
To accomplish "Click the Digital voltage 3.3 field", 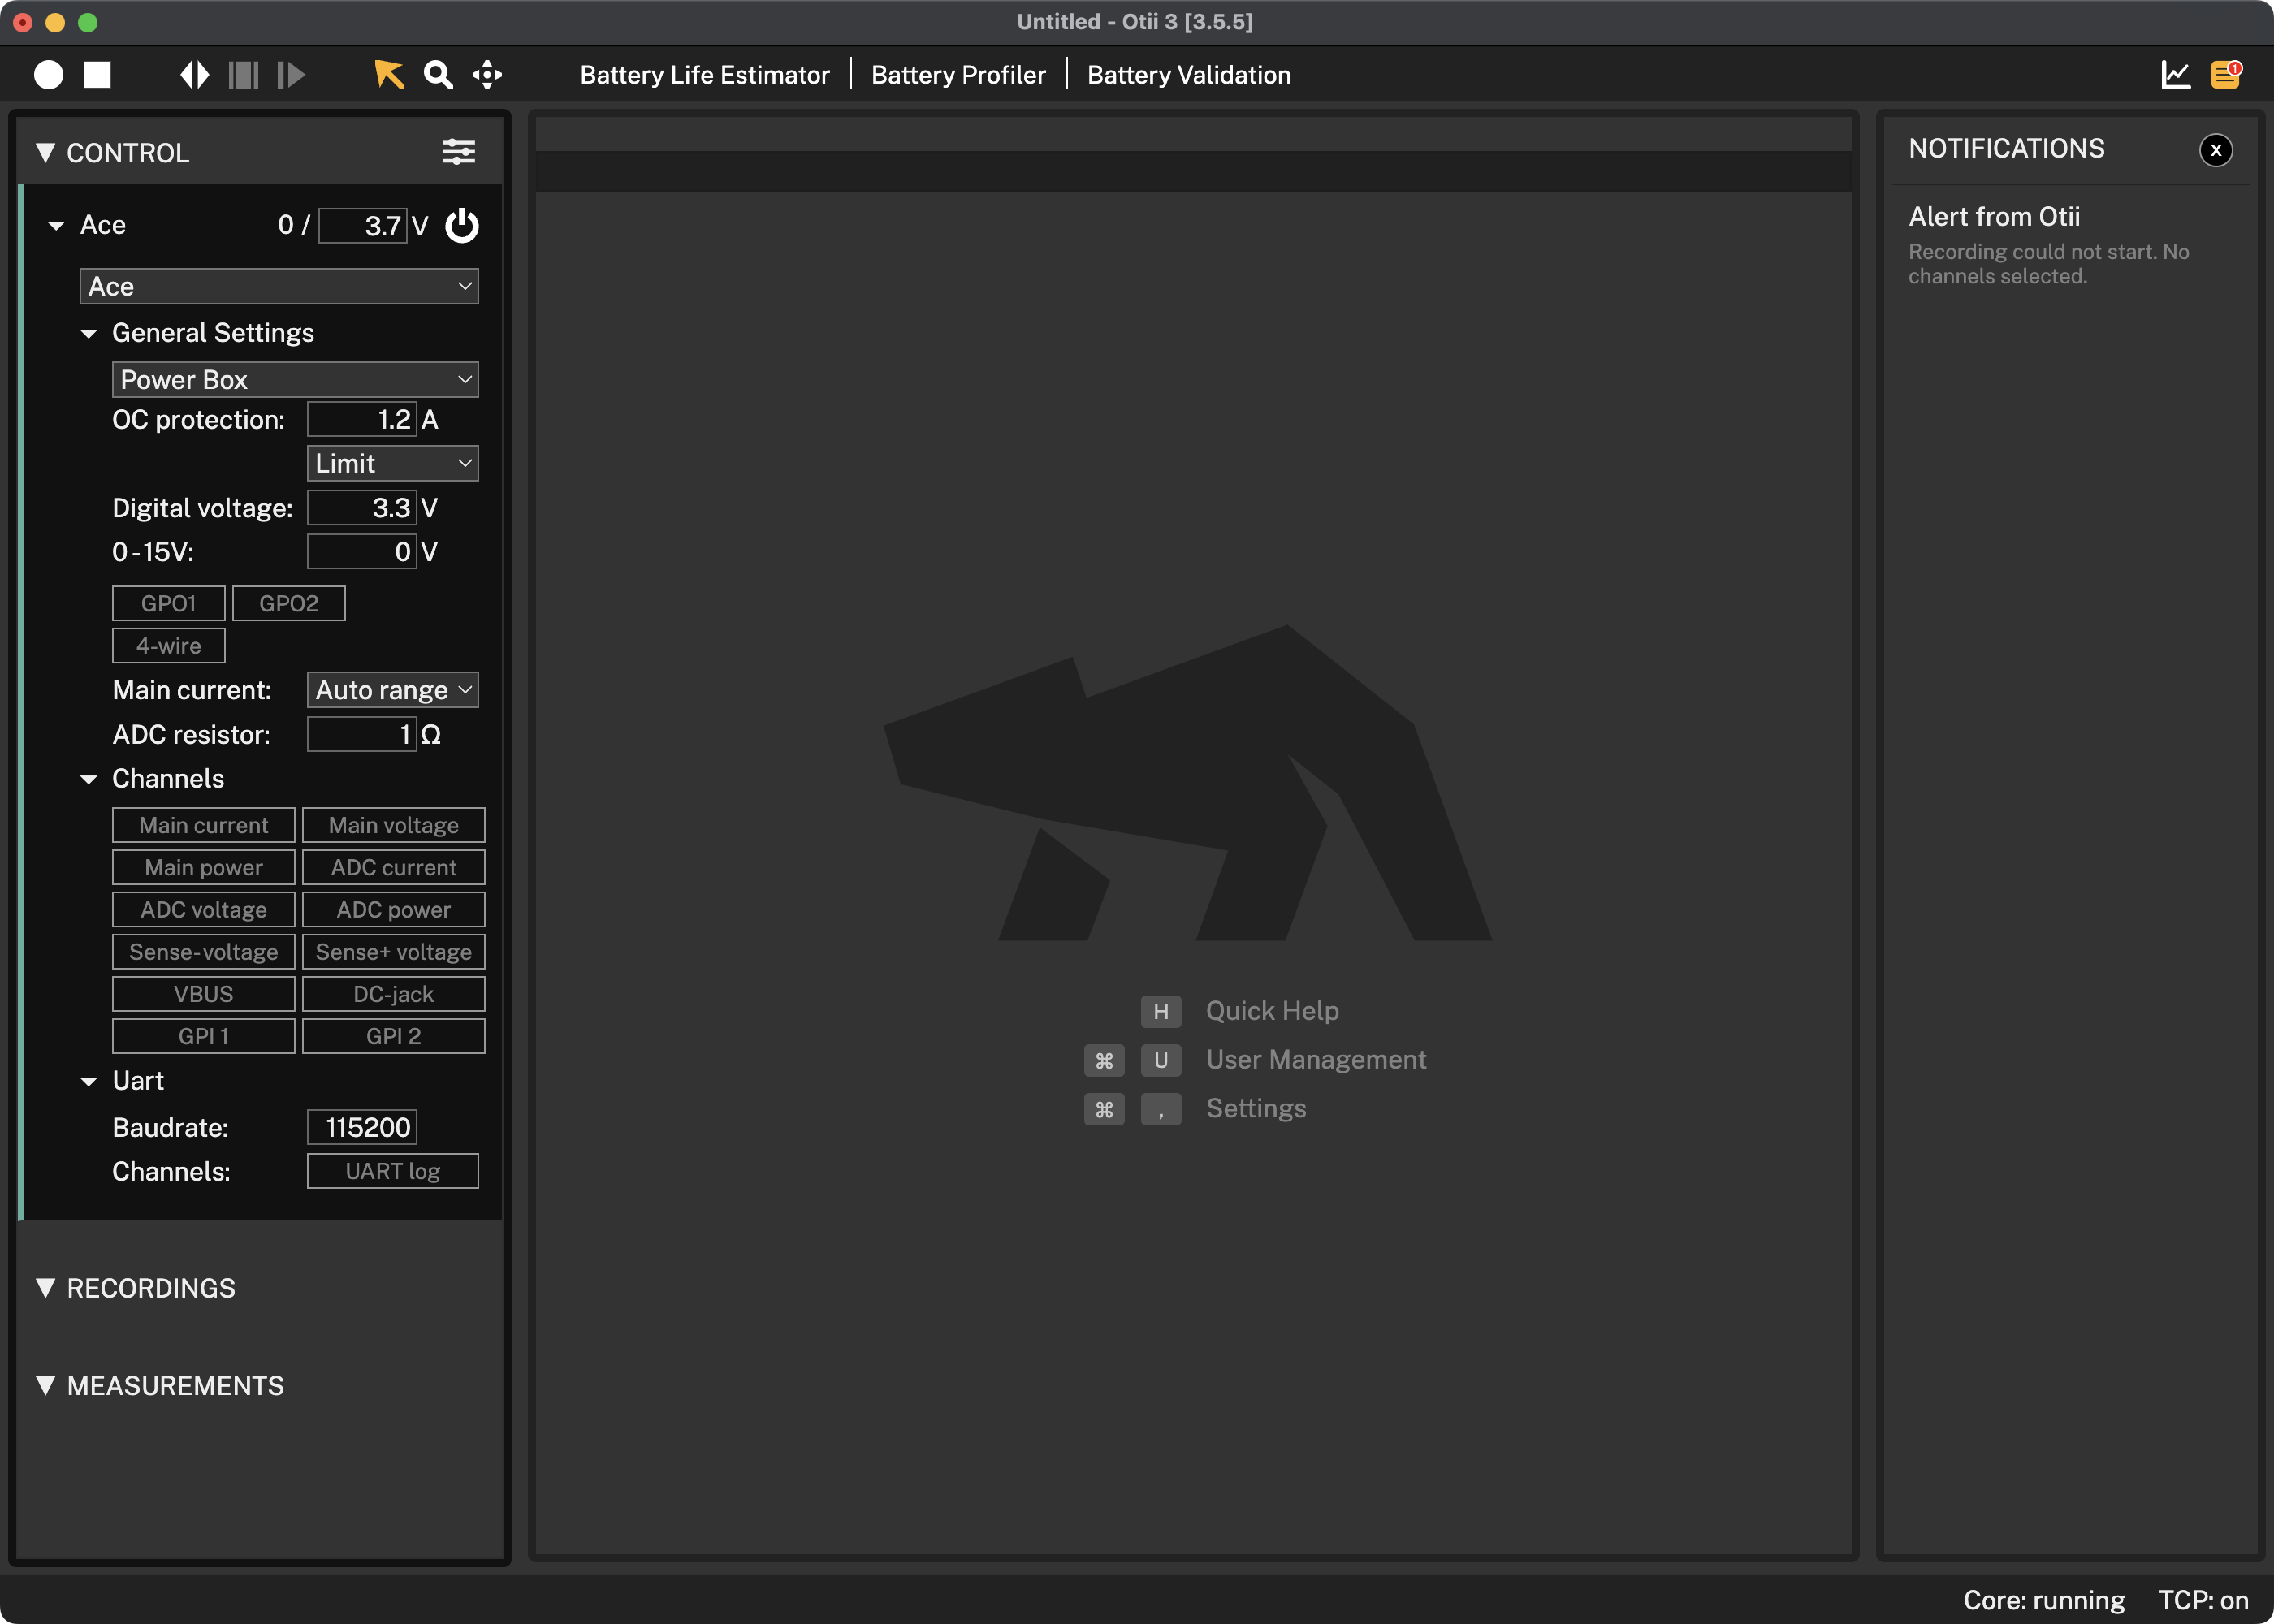I will 362,508.
